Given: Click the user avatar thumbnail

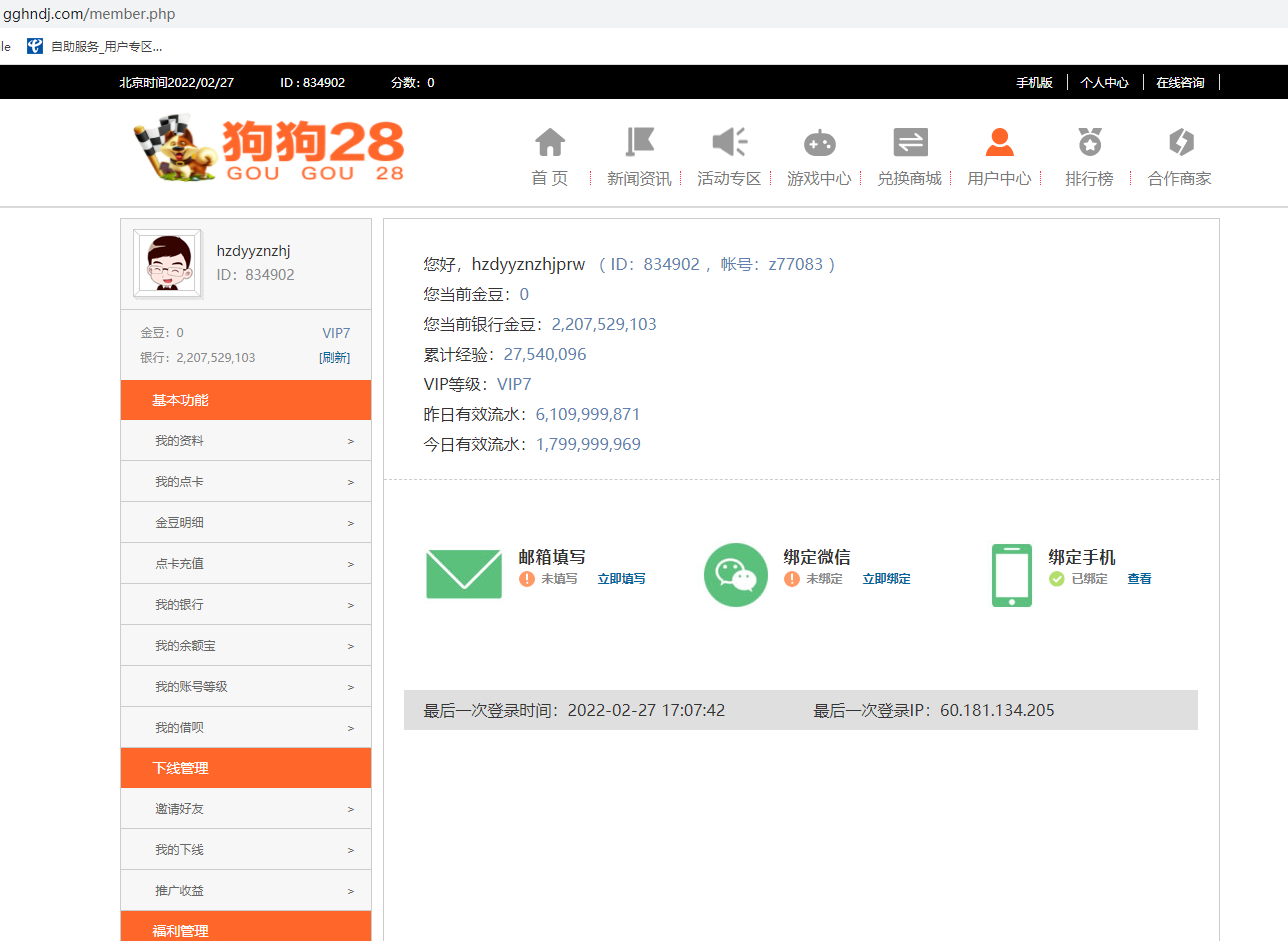Looking at the screenshot, I should click(x=167, y=264).
